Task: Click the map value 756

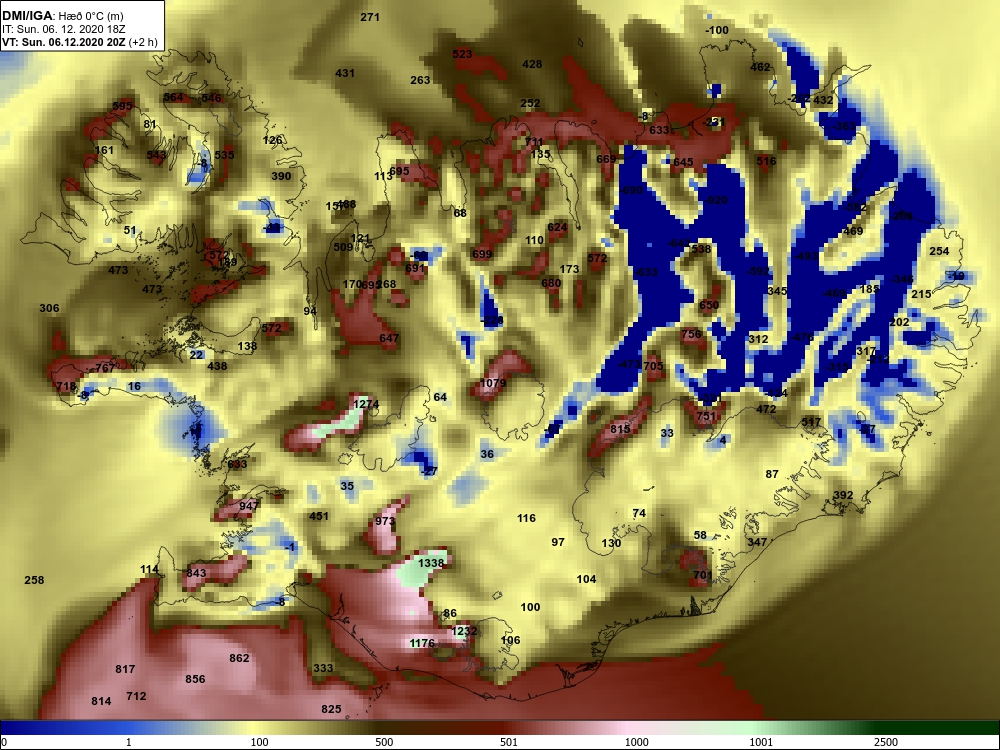Action: [691, 334]
